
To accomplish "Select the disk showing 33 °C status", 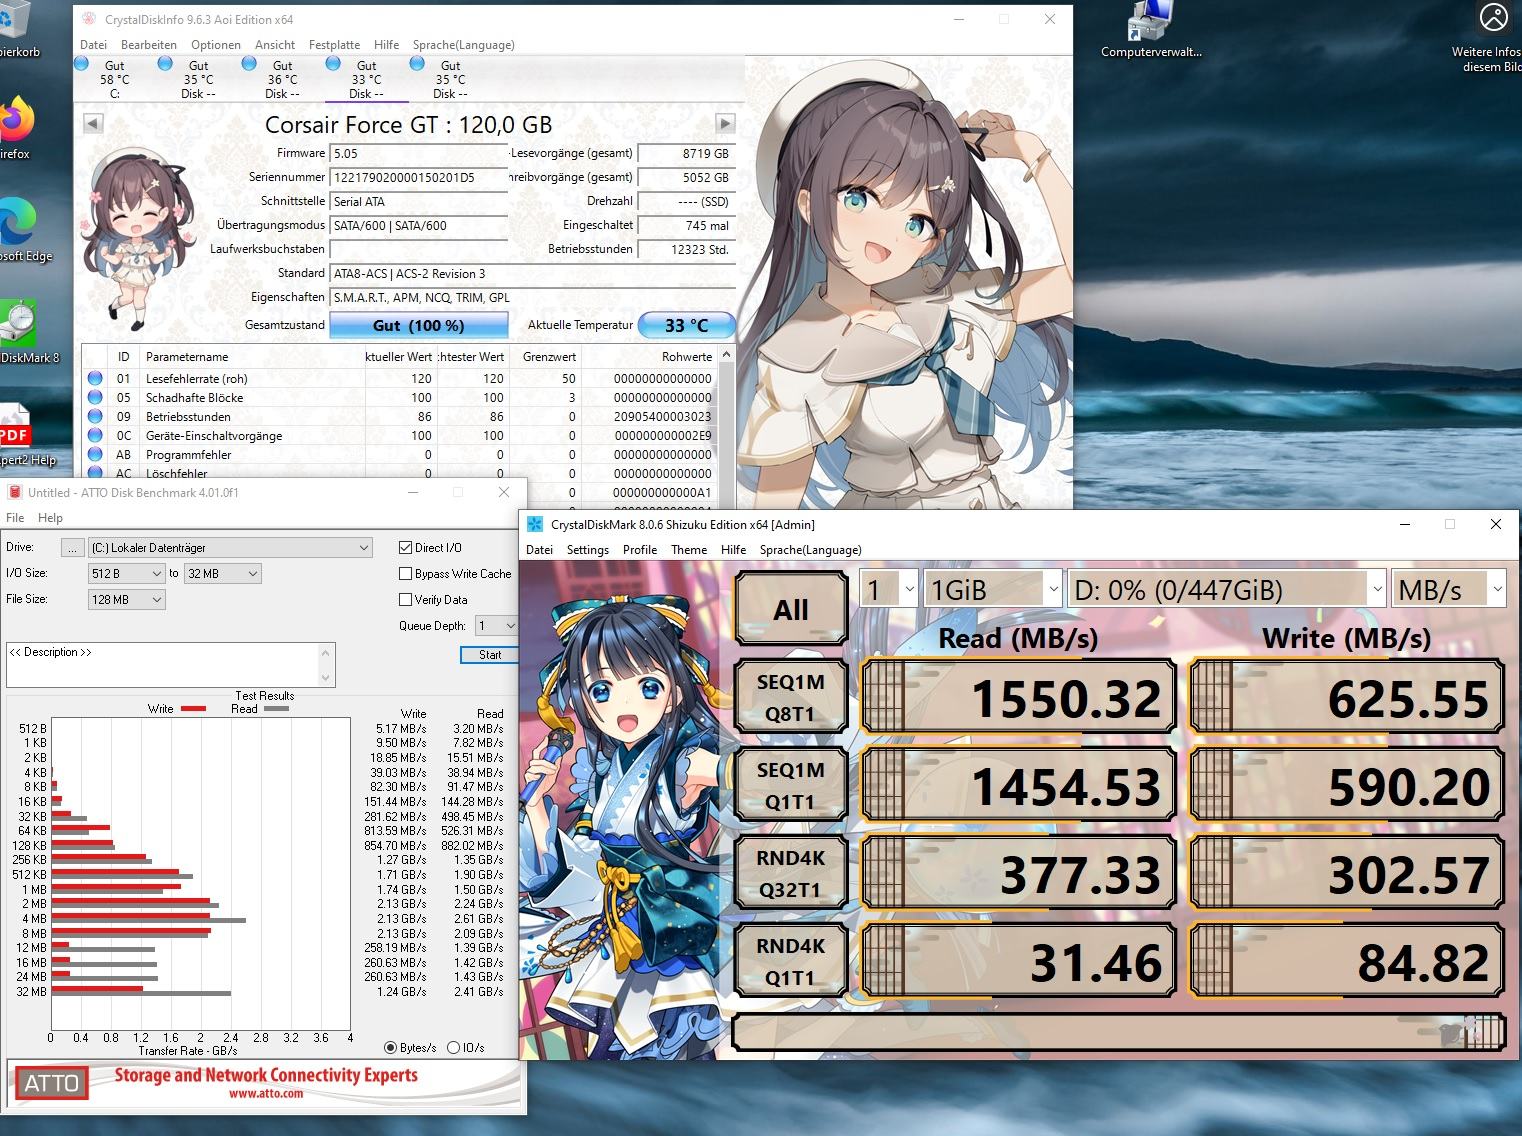I will [x=367, y=79].
